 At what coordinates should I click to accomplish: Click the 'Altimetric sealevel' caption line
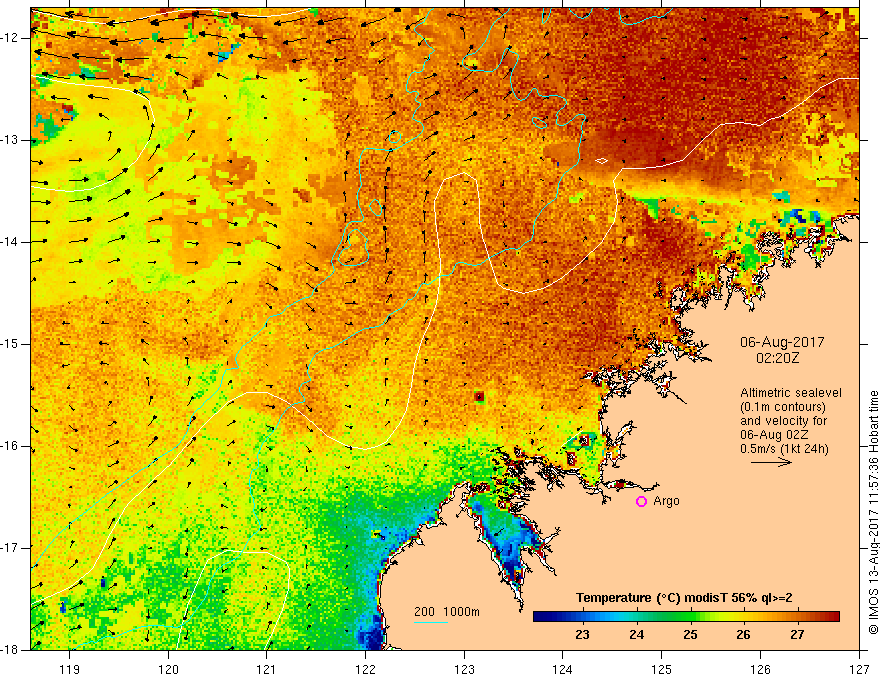pos(790,393)
